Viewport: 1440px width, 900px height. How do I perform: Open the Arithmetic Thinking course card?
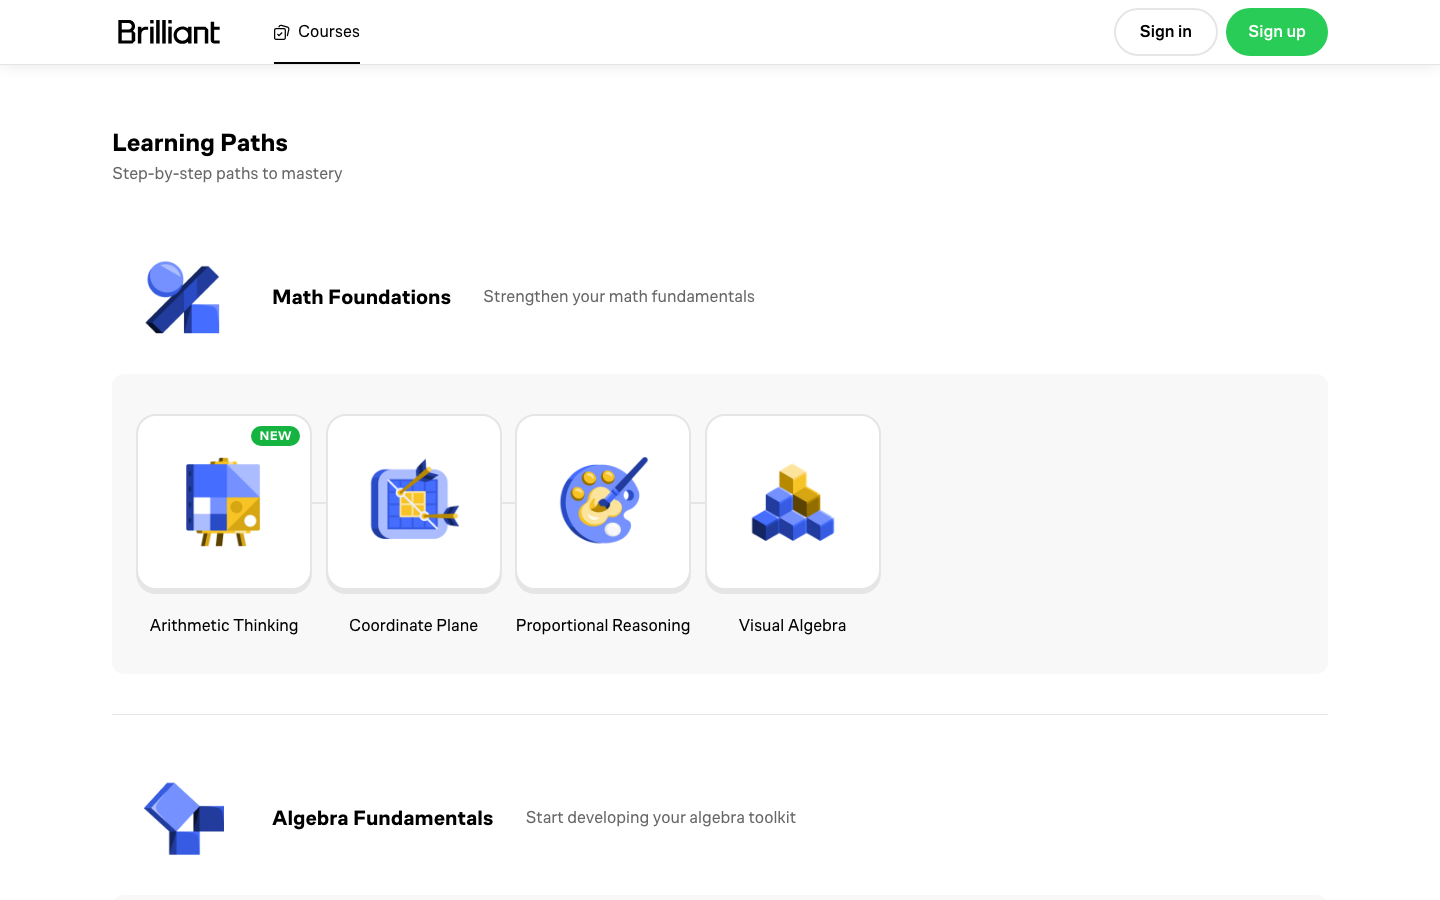point(224,503)
